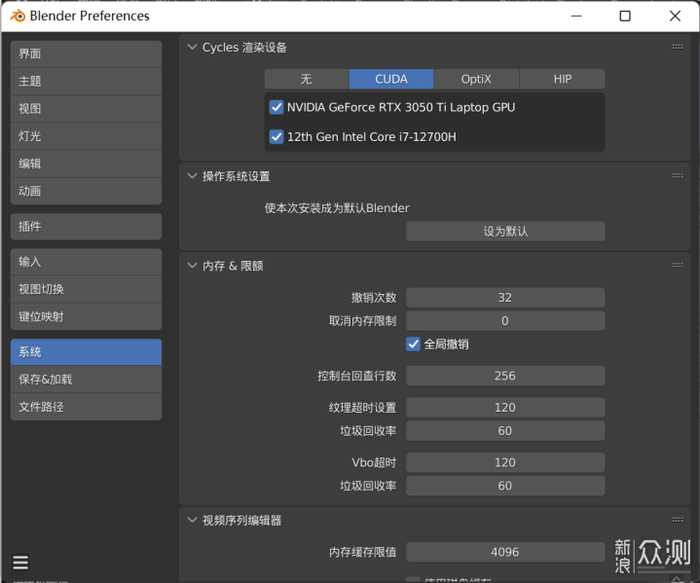
Task: Toggle the 全局撤销 checkbox
Action: click(x=413, y=344)
